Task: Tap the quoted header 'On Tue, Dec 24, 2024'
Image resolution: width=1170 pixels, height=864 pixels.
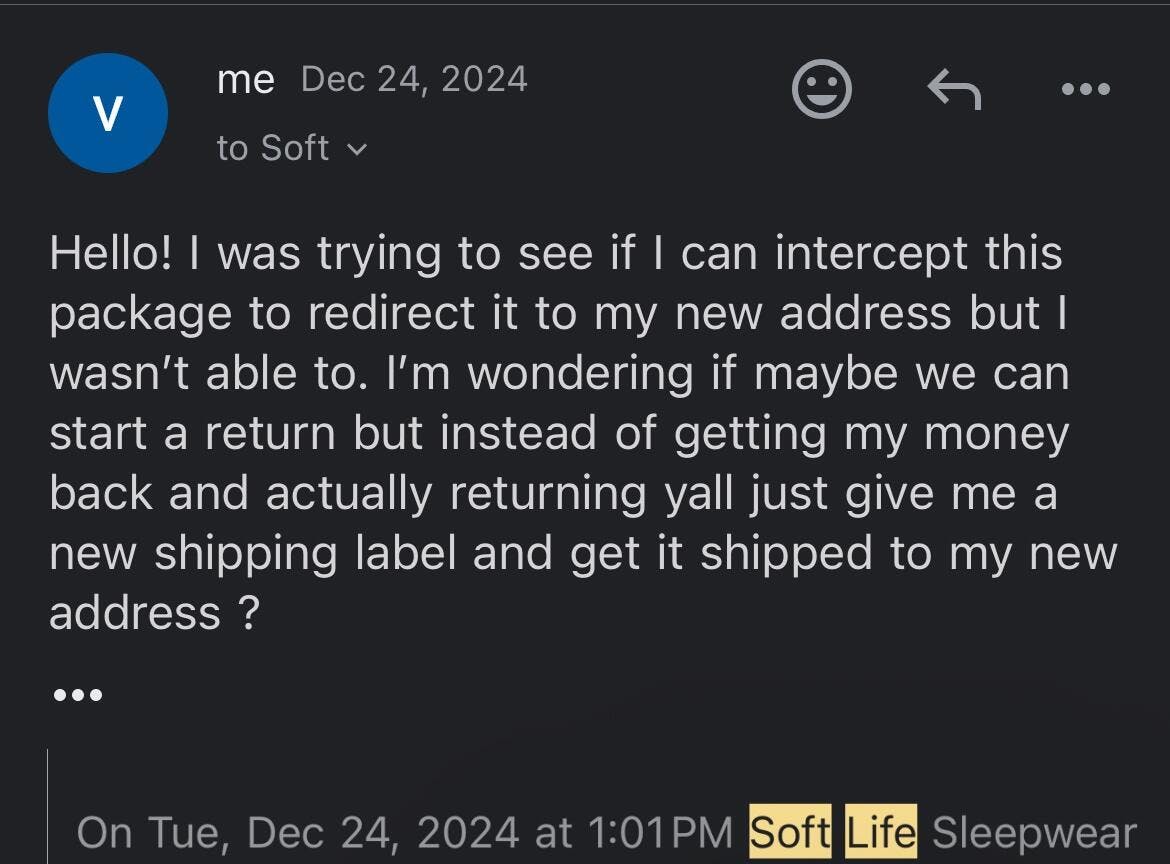Action: click(298, 833)
